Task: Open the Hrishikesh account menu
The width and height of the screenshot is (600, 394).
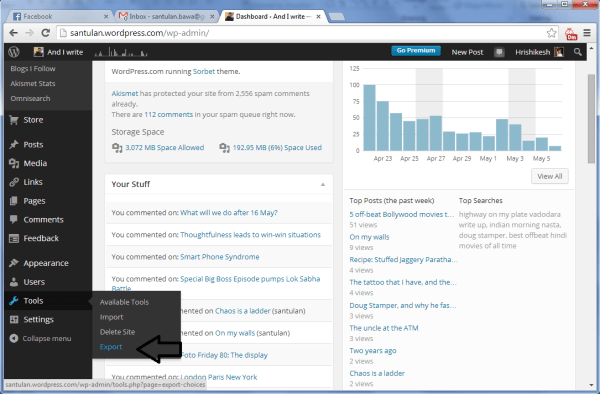Action: tap(539, 52)
